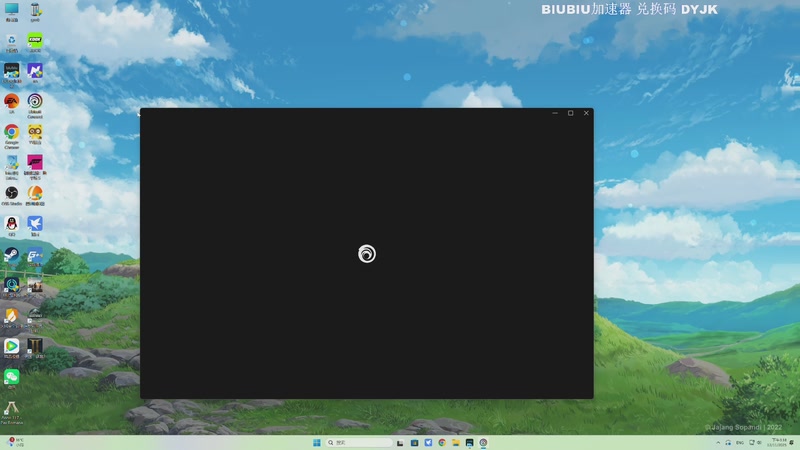This screenshot has height=450, width=800.
Task: Open the ENG input language indicator
Action: click(740, 442)
